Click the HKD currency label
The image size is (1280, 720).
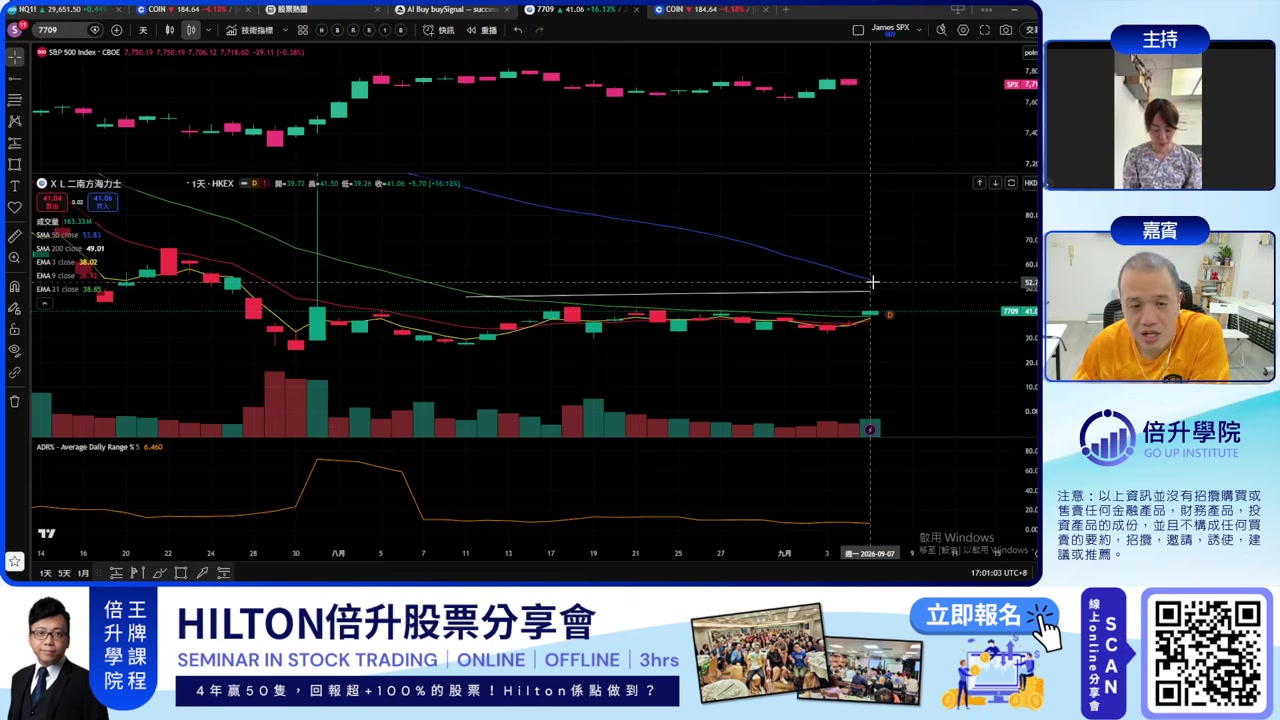pyautogui.click(x=1030, y=183)
